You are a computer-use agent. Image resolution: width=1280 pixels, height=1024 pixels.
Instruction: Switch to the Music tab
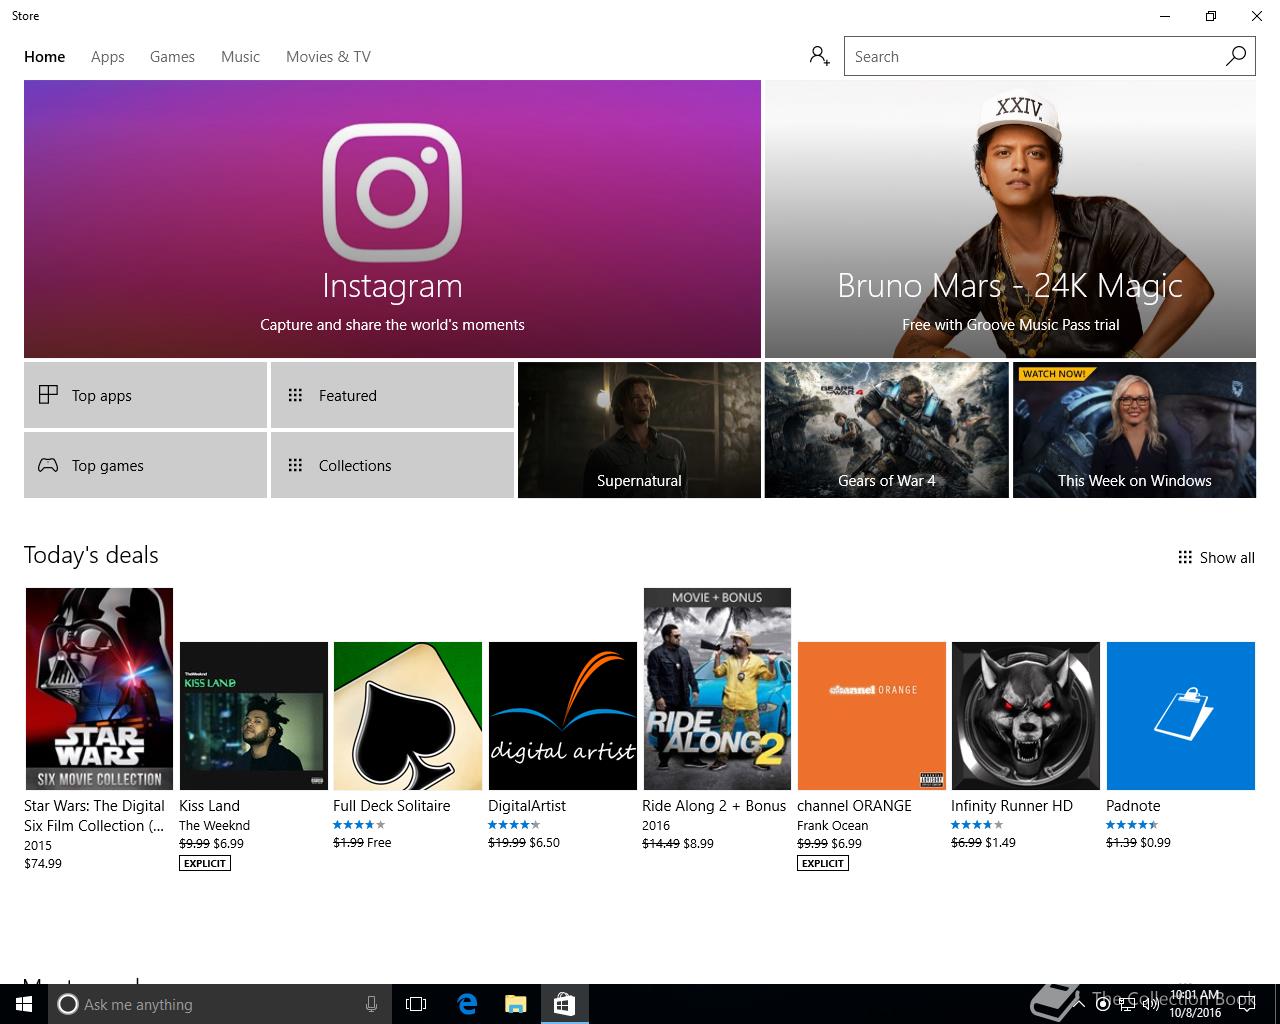[240, 57]
